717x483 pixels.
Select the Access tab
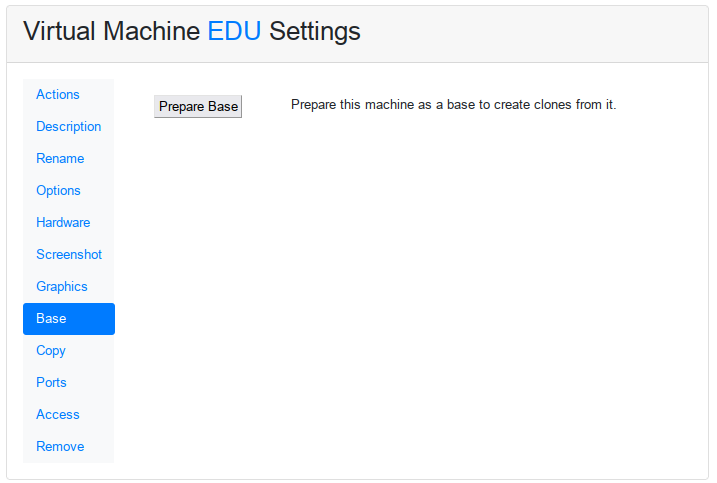tap(69, 415)
